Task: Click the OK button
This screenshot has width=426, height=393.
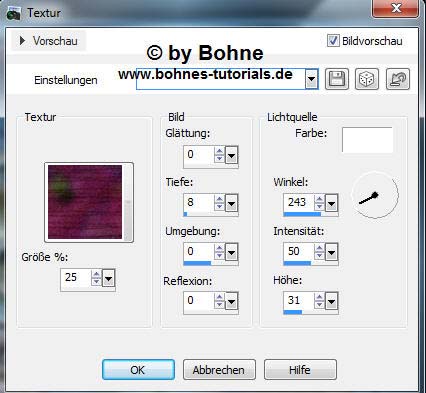Action: (138, 370)
